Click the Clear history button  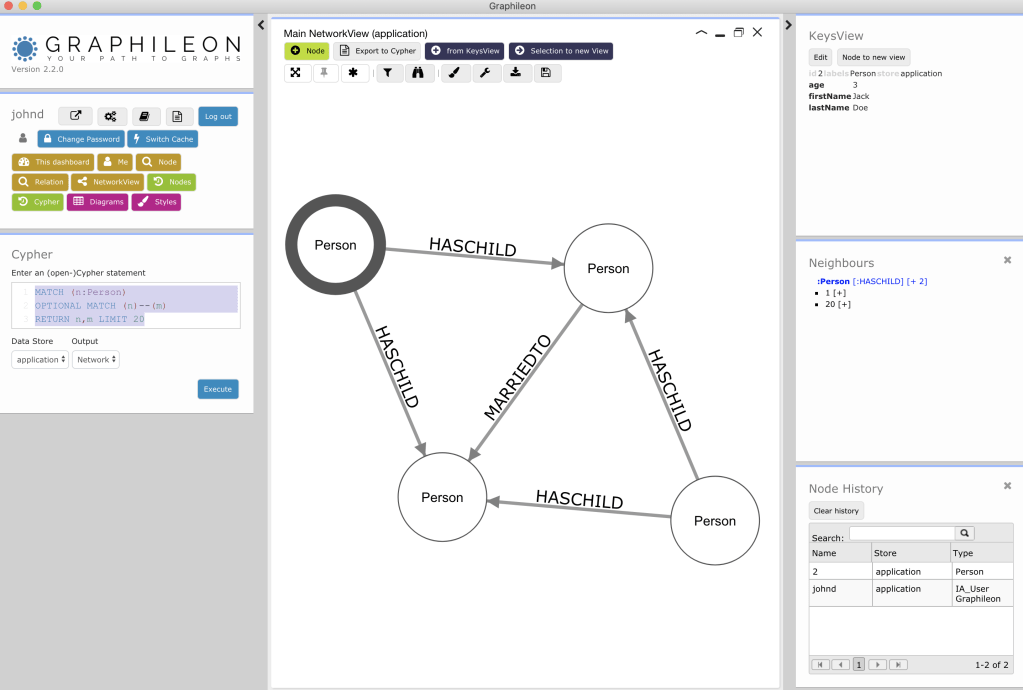[836, 511]
